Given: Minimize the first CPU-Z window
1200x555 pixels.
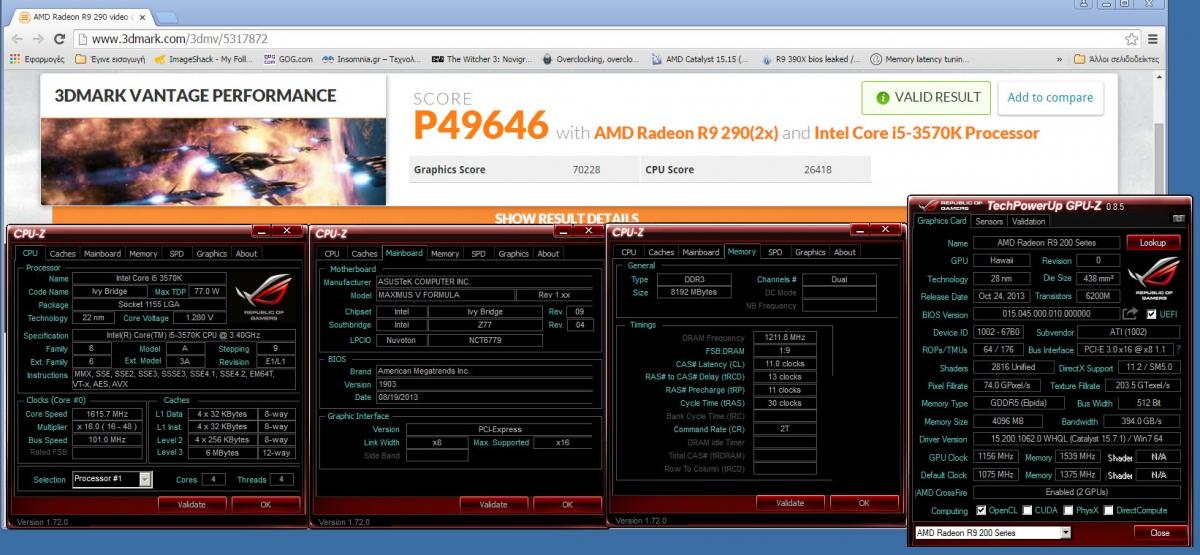Looking at the screenshot, I should click(x=263, y=231).
